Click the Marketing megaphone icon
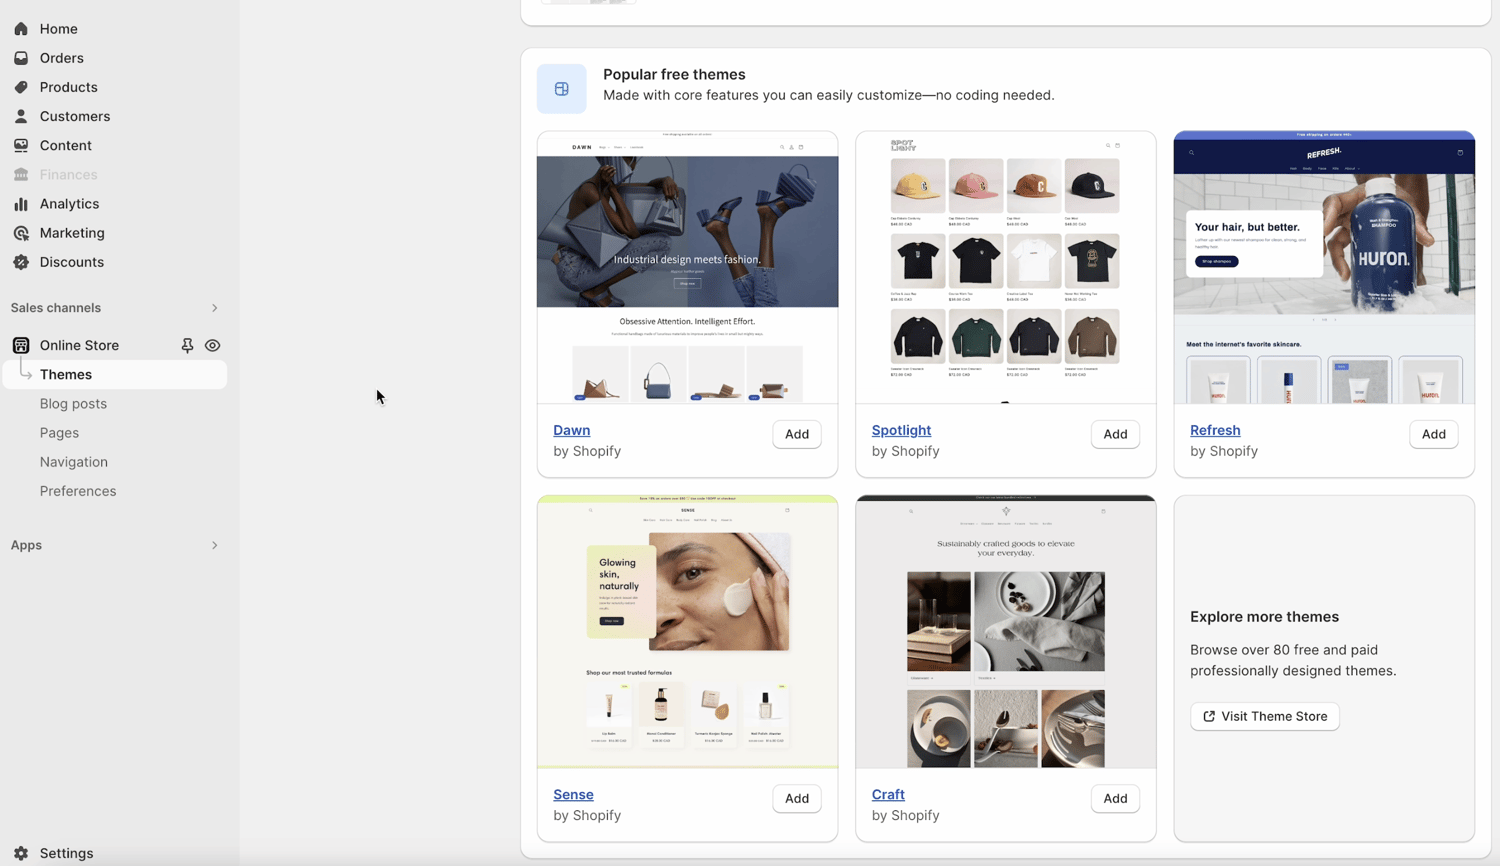This screenshot has width=1500, height=866. (21, 233)
